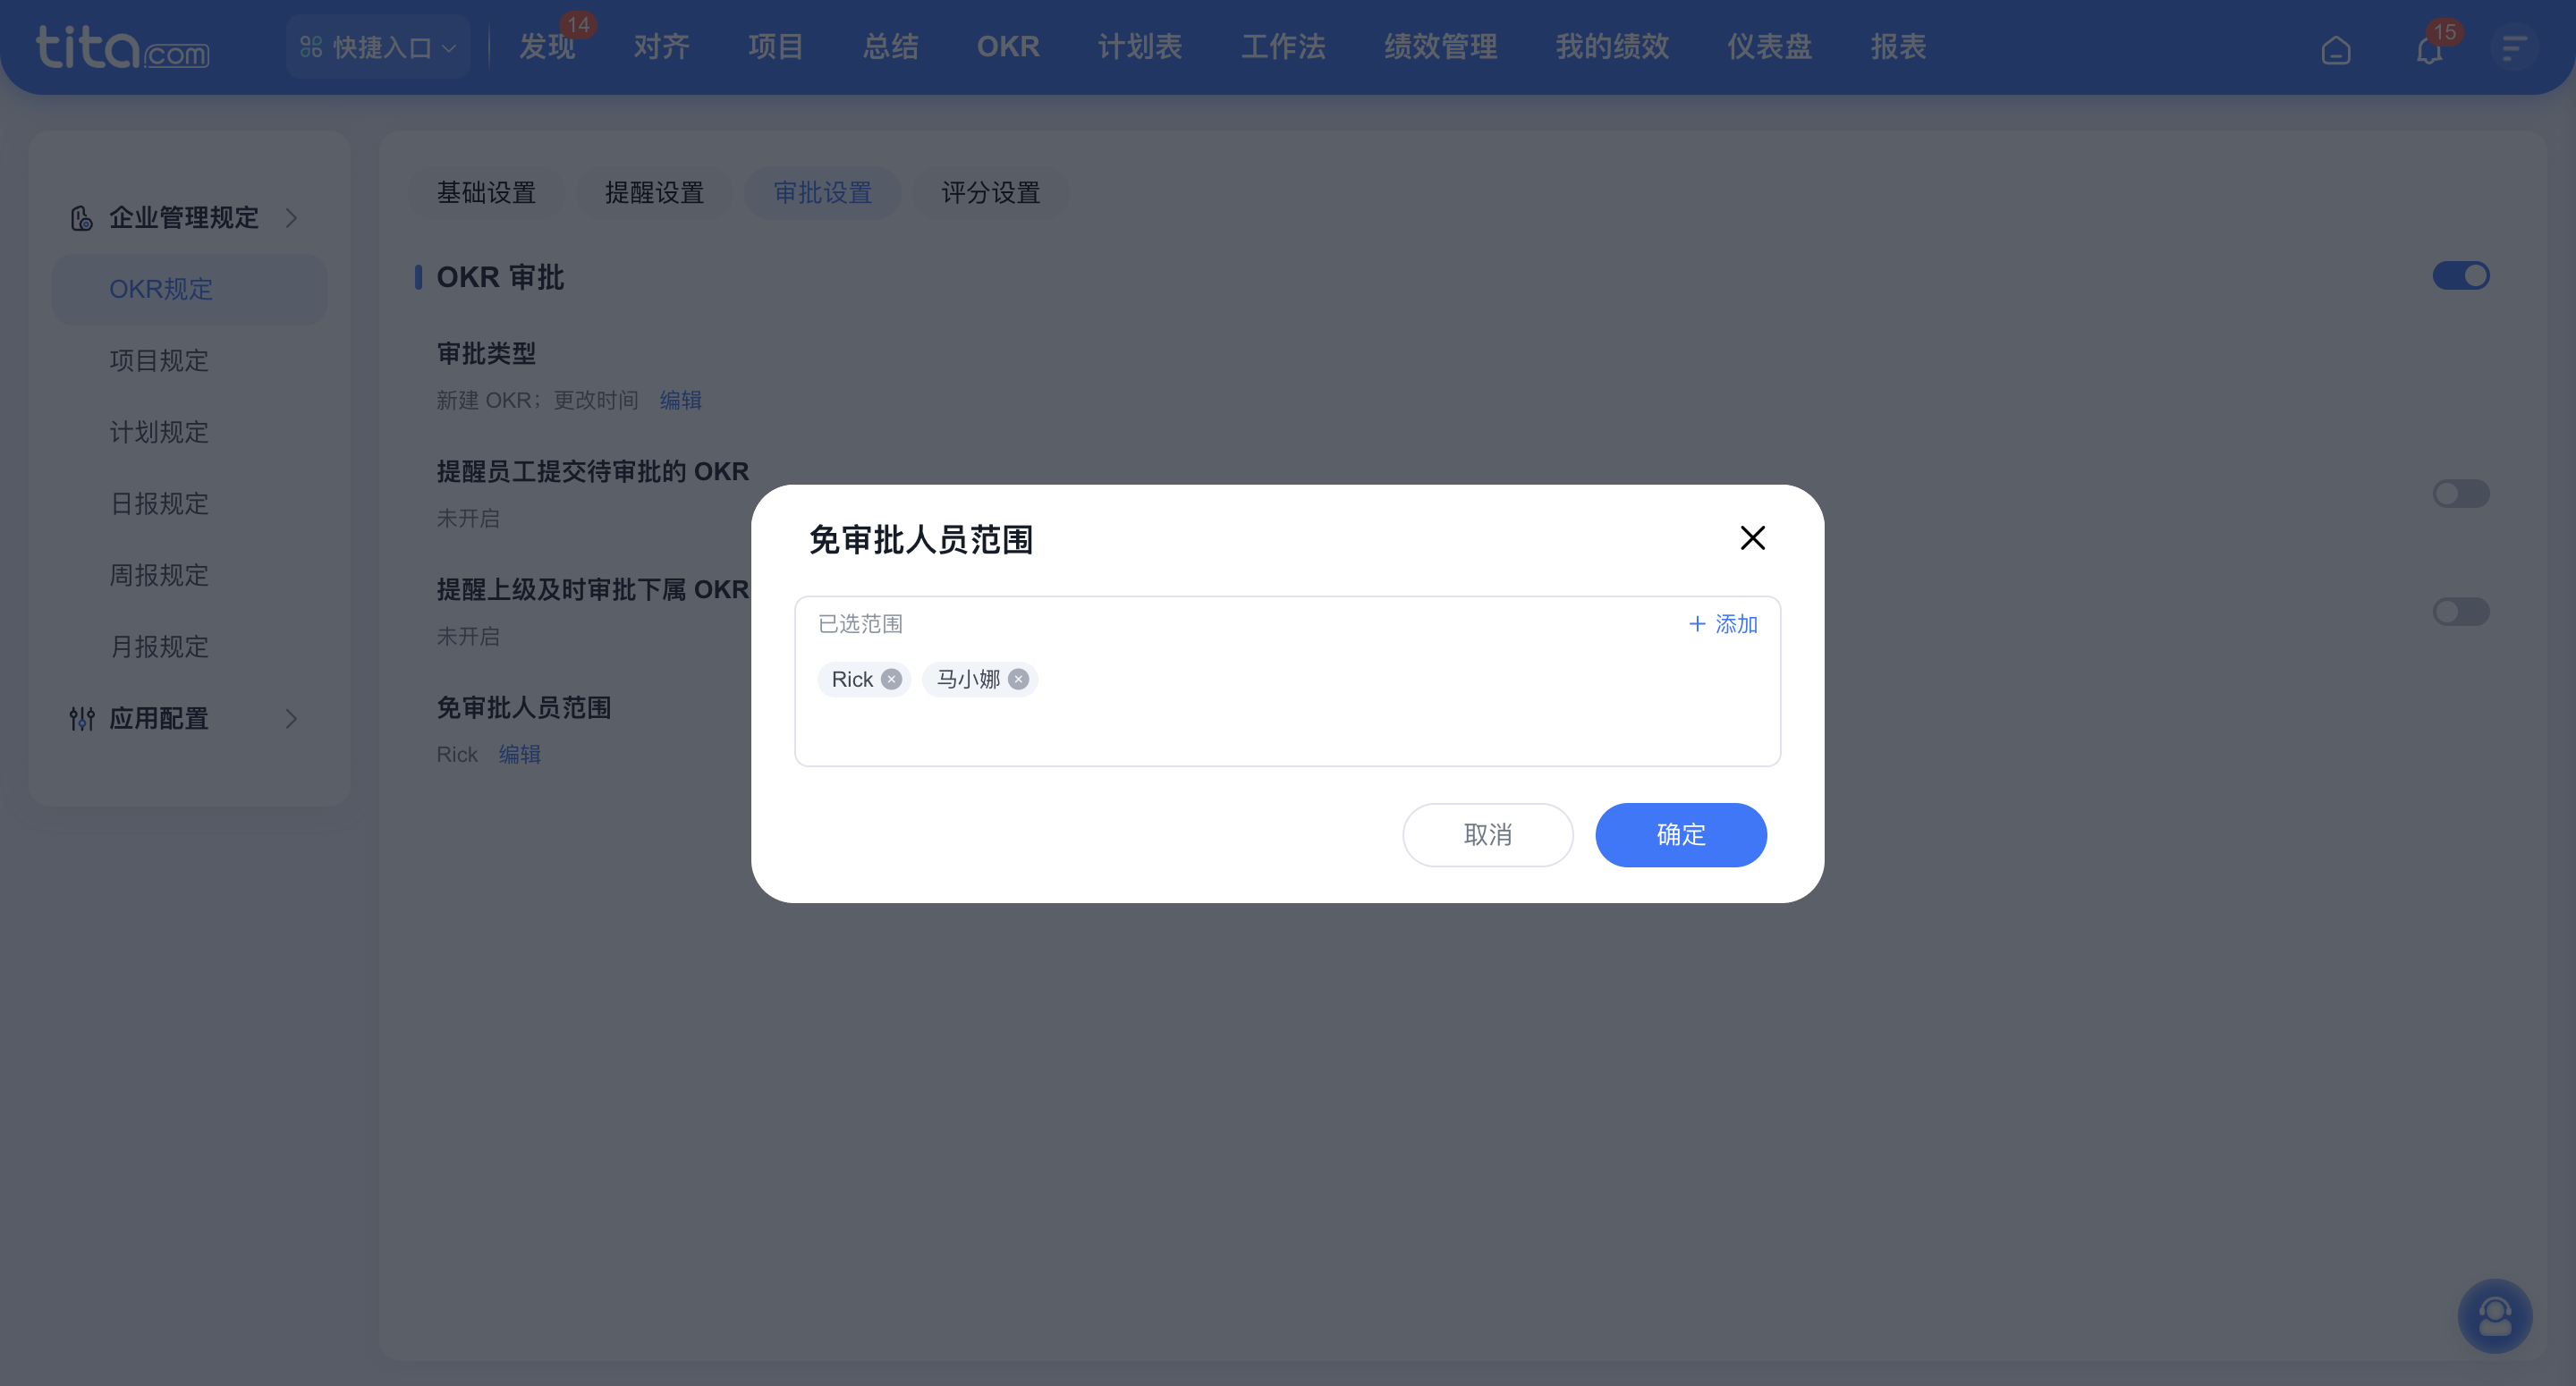The image size is (2576, 1386).
Task: Remove Rick tag using its x icon
Action: point(890,679)
